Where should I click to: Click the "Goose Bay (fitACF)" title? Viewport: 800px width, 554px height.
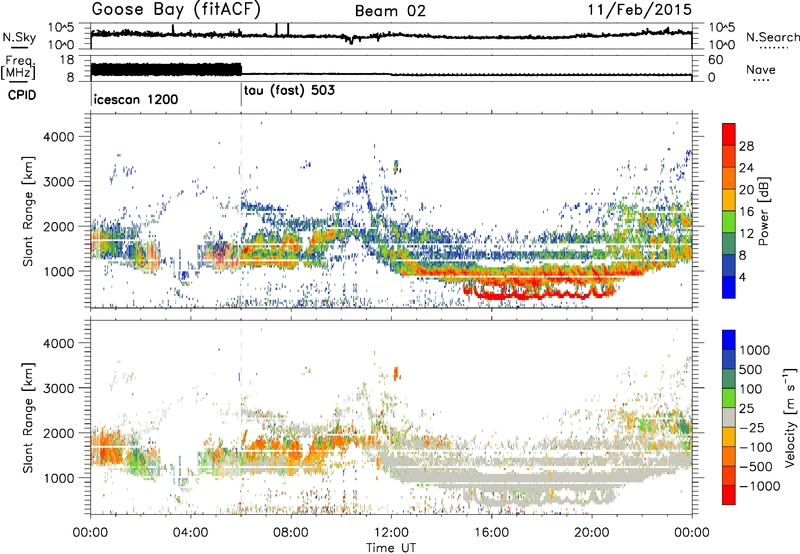tap(176, 10)
